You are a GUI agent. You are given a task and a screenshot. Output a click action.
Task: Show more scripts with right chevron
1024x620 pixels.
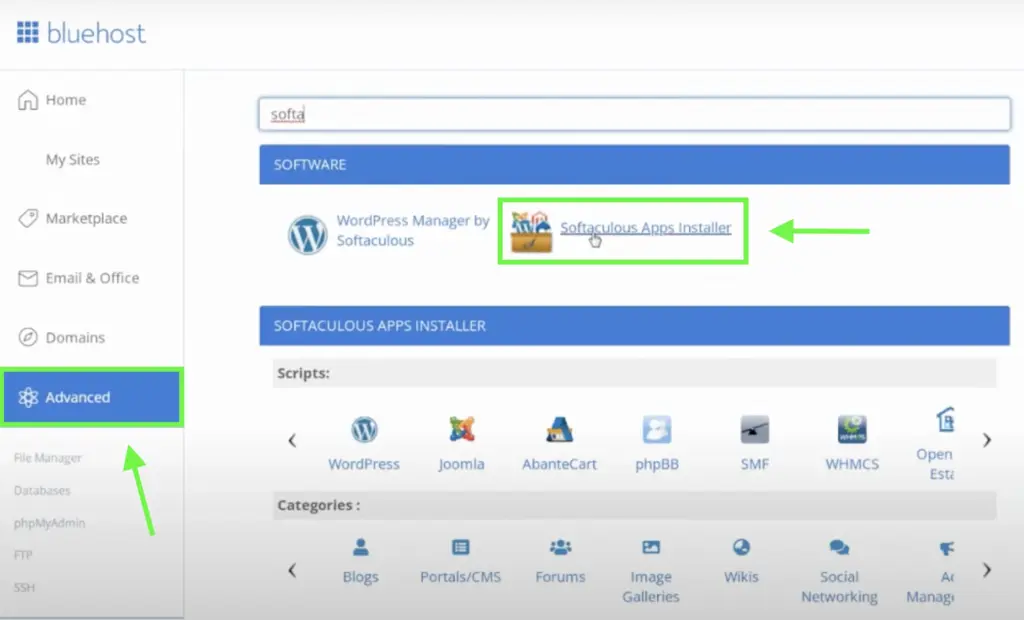[x=987, y=440]
